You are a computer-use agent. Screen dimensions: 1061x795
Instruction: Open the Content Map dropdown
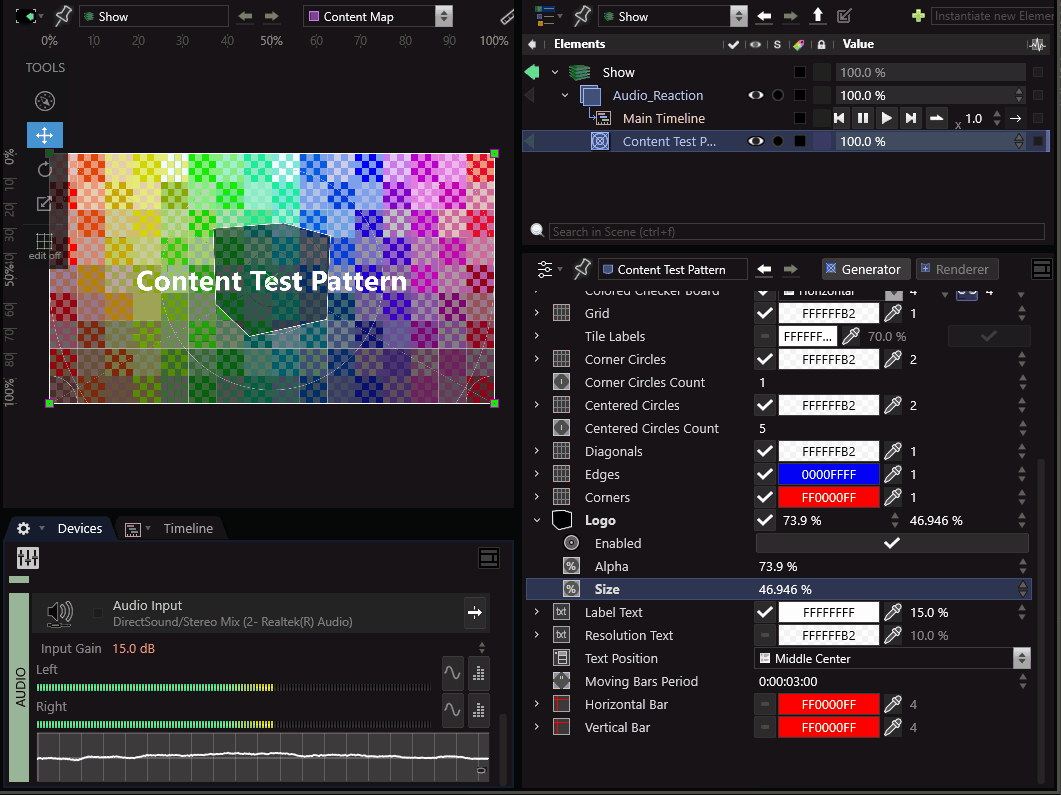444,16
